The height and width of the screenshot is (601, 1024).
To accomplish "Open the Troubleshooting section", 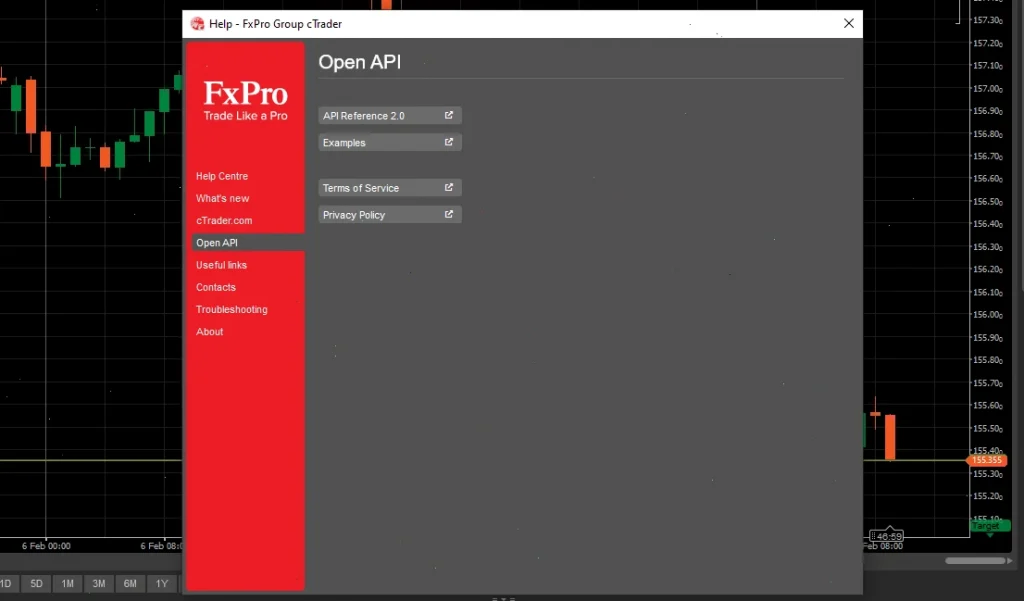I will (231, 309).
